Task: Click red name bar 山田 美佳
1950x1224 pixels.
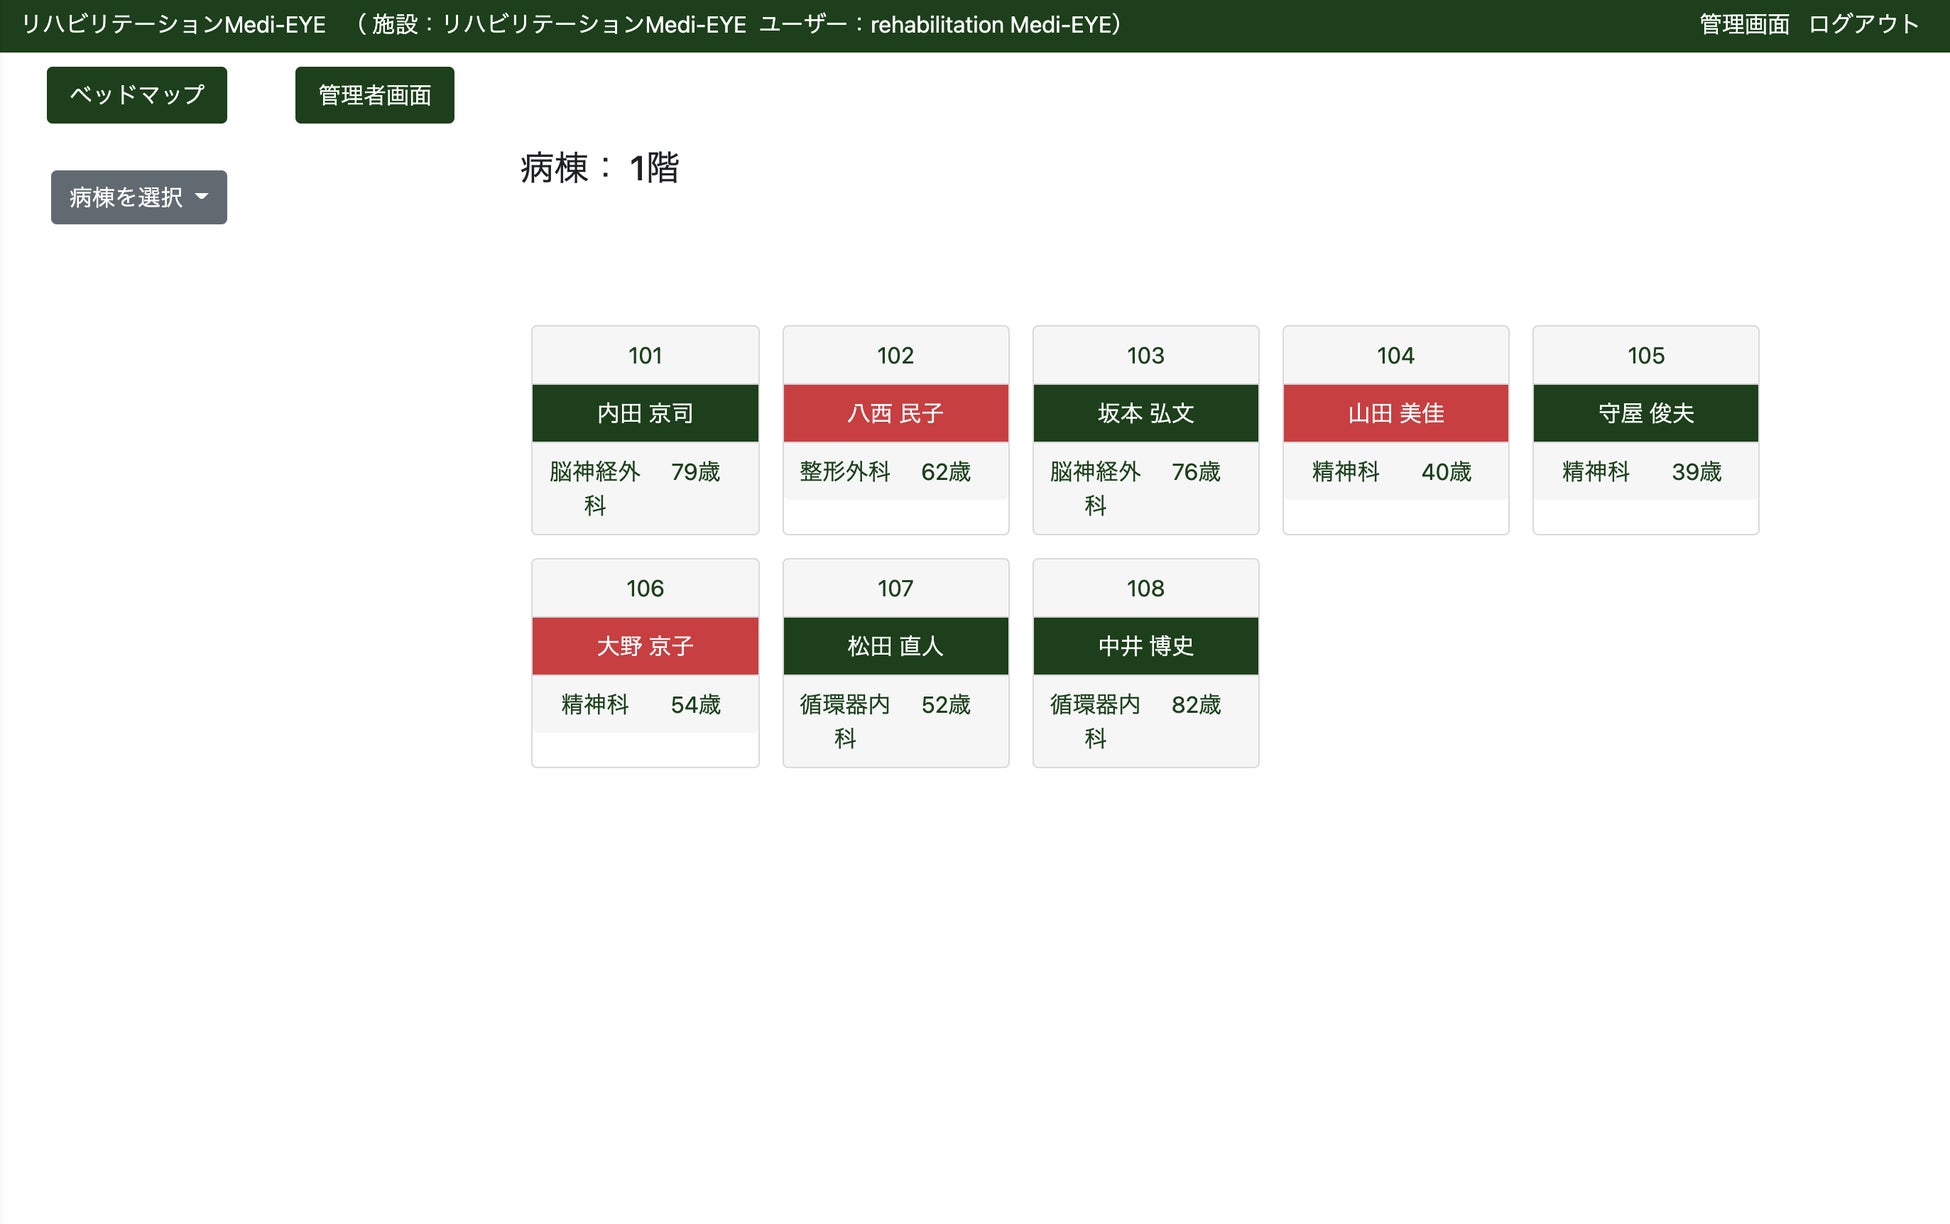Action: (x=1395, y=413)
